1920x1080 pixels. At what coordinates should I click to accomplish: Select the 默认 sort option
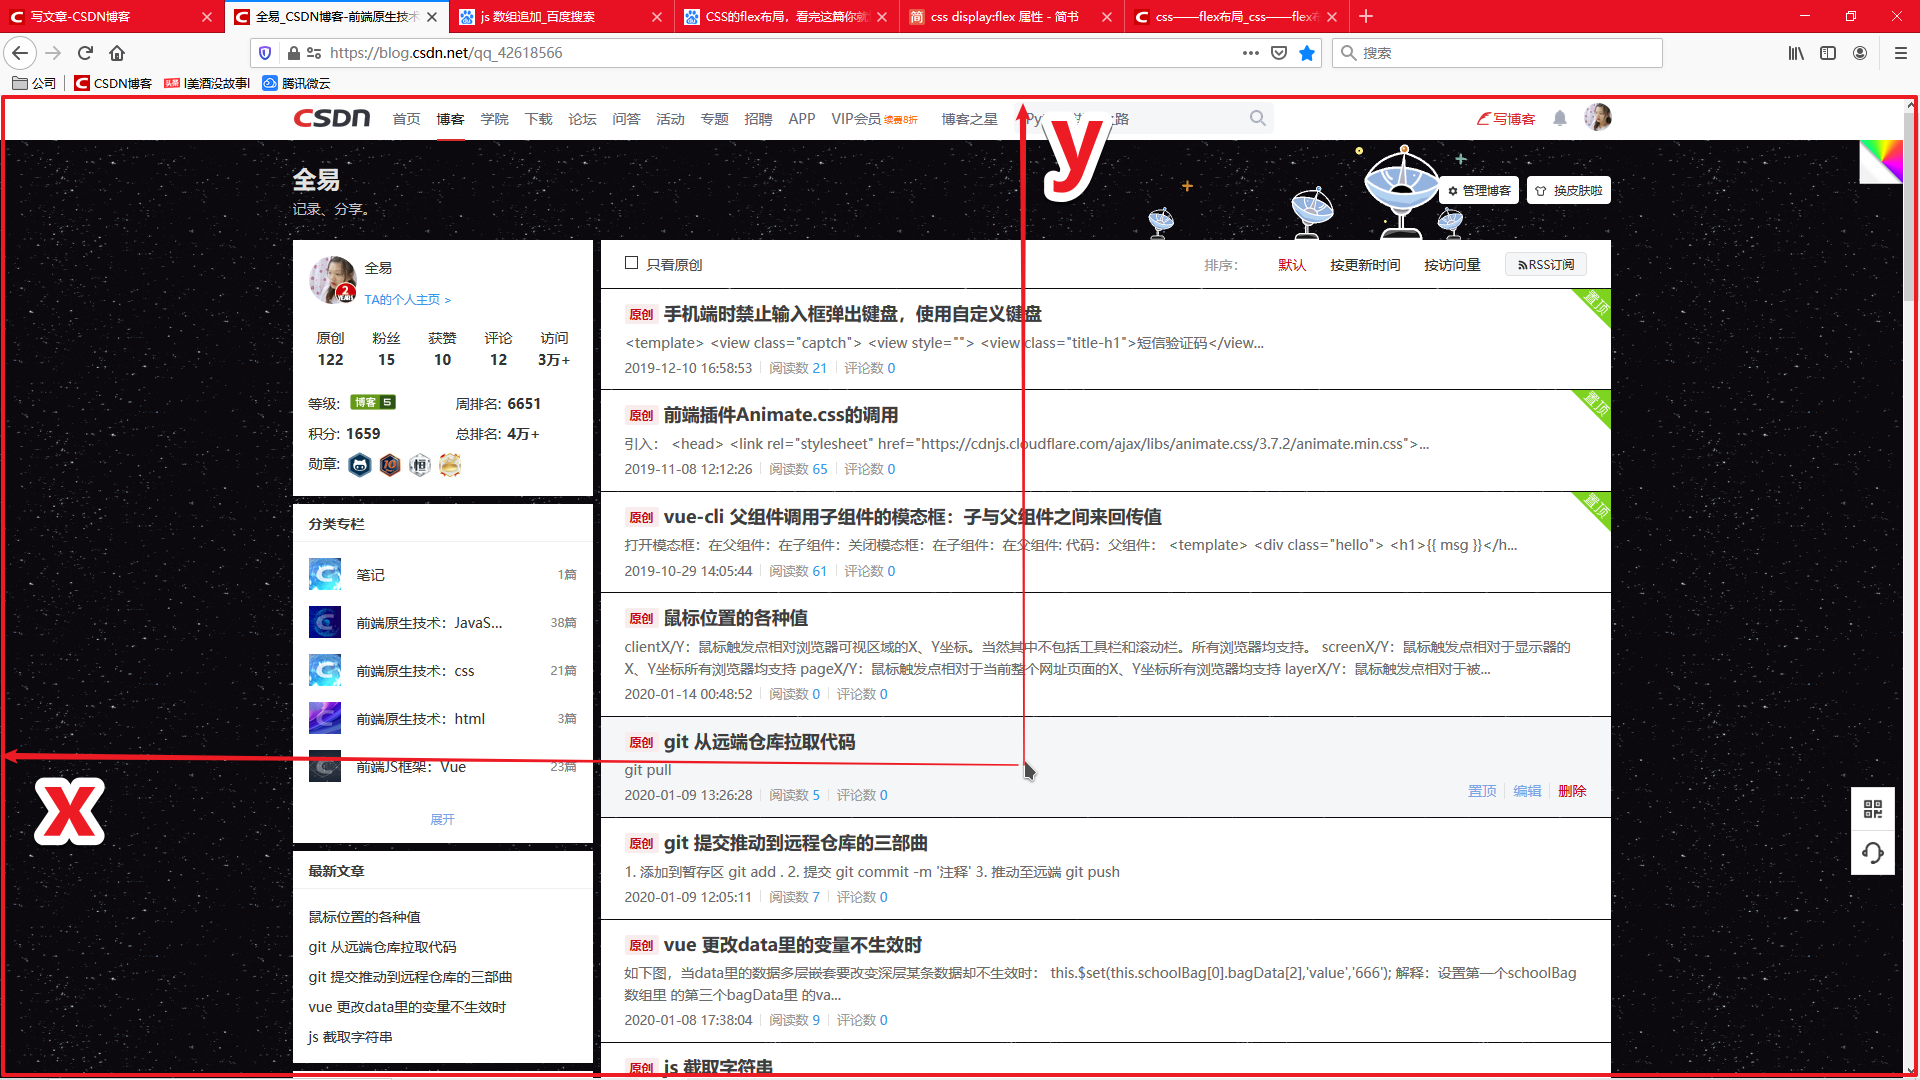pyautogui.click(x=1292, y=265)
